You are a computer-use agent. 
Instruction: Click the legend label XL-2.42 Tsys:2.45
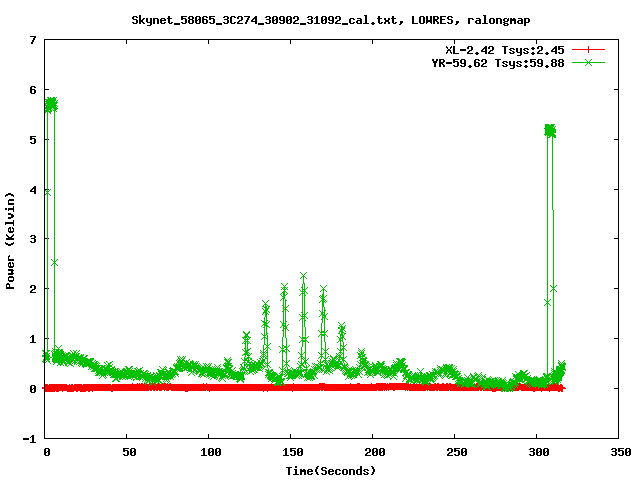click(x=505, y=50)
